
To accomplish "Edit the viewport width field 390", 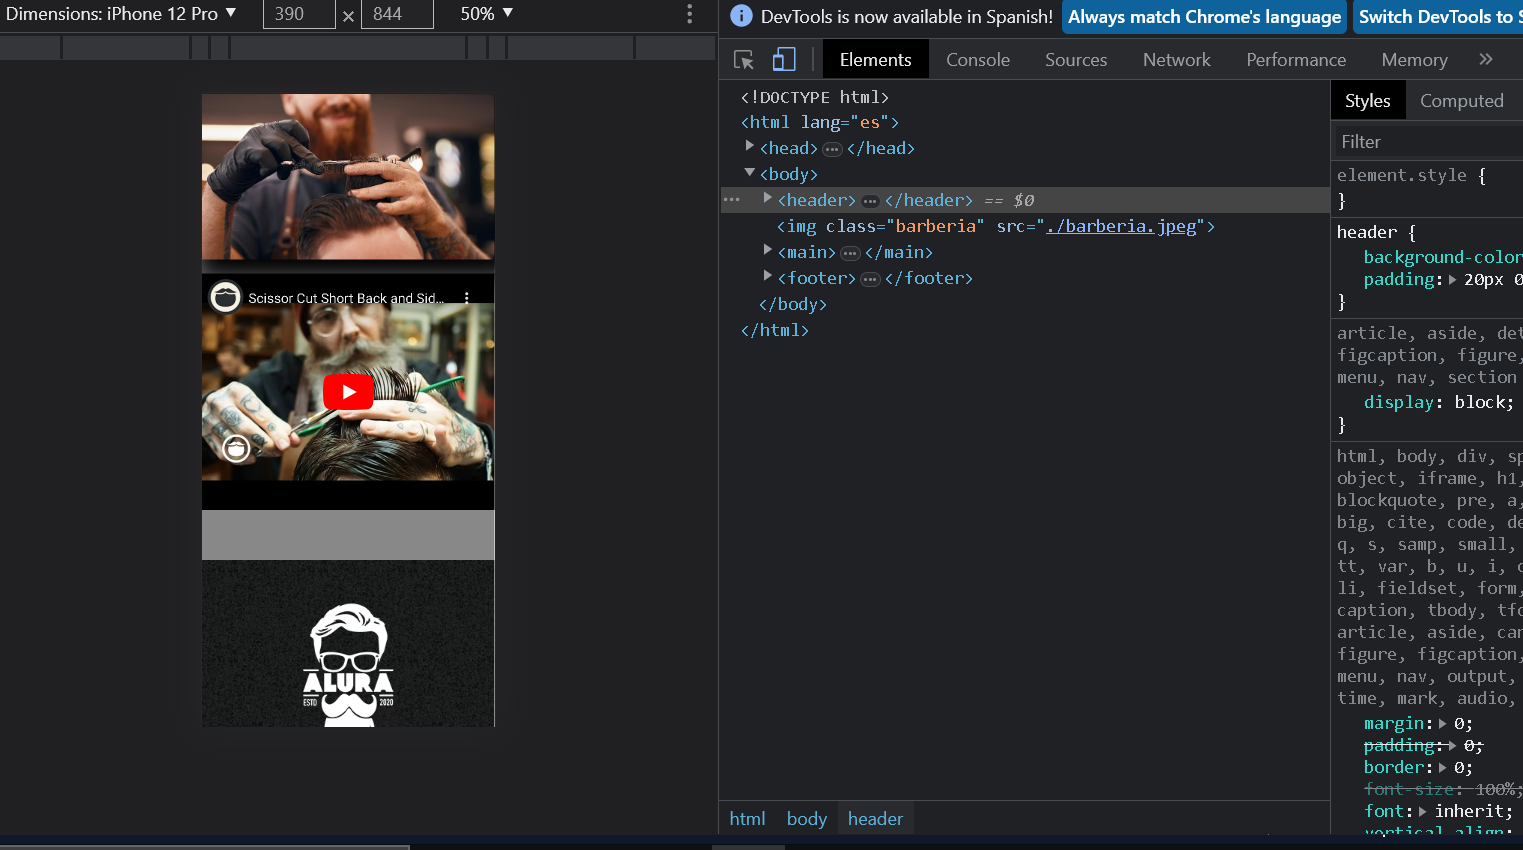I will (x=299, y=14).
